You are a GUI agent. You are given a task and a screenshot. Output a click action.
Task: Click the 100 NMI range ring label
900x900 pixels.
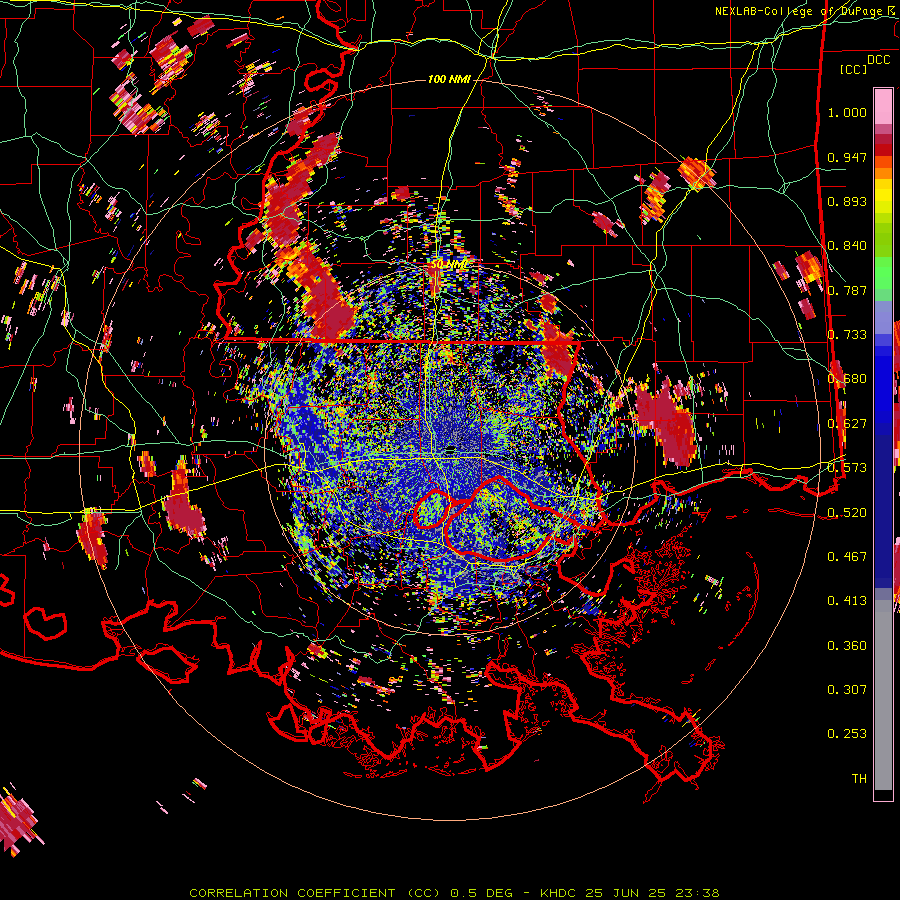449,79
